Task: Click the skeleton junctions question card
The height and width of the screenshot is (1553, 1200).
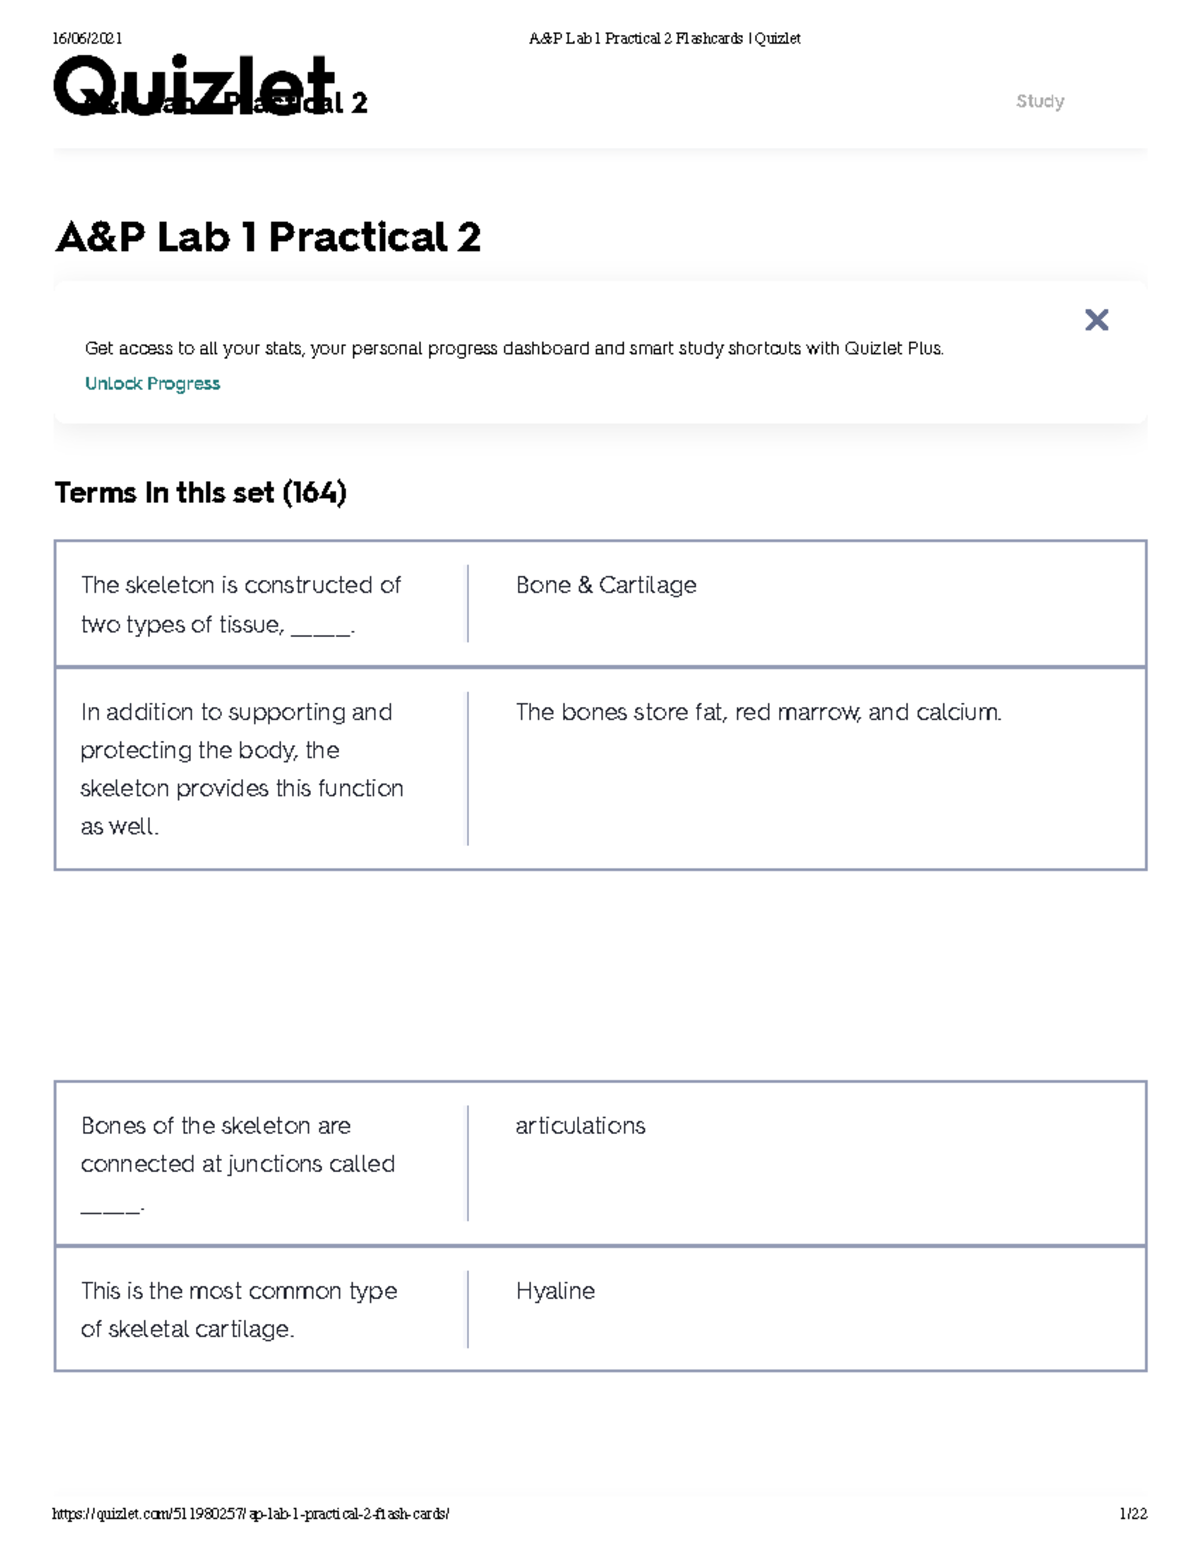Action: pos(238,1163)
